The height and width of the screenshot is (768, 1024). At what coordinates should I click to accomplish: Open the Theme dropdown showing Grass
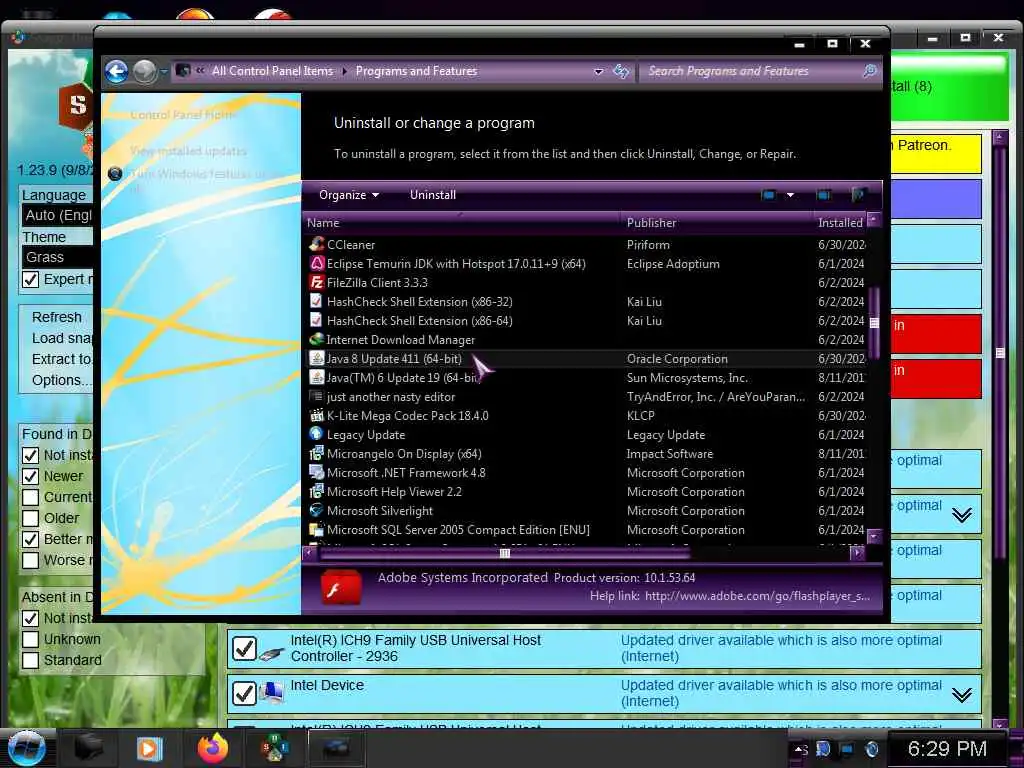(x=57, y=257)
